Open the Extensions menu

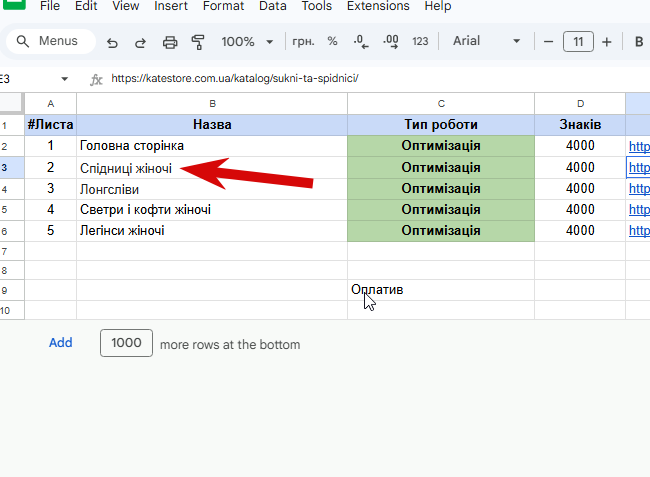tap(378, 6)
